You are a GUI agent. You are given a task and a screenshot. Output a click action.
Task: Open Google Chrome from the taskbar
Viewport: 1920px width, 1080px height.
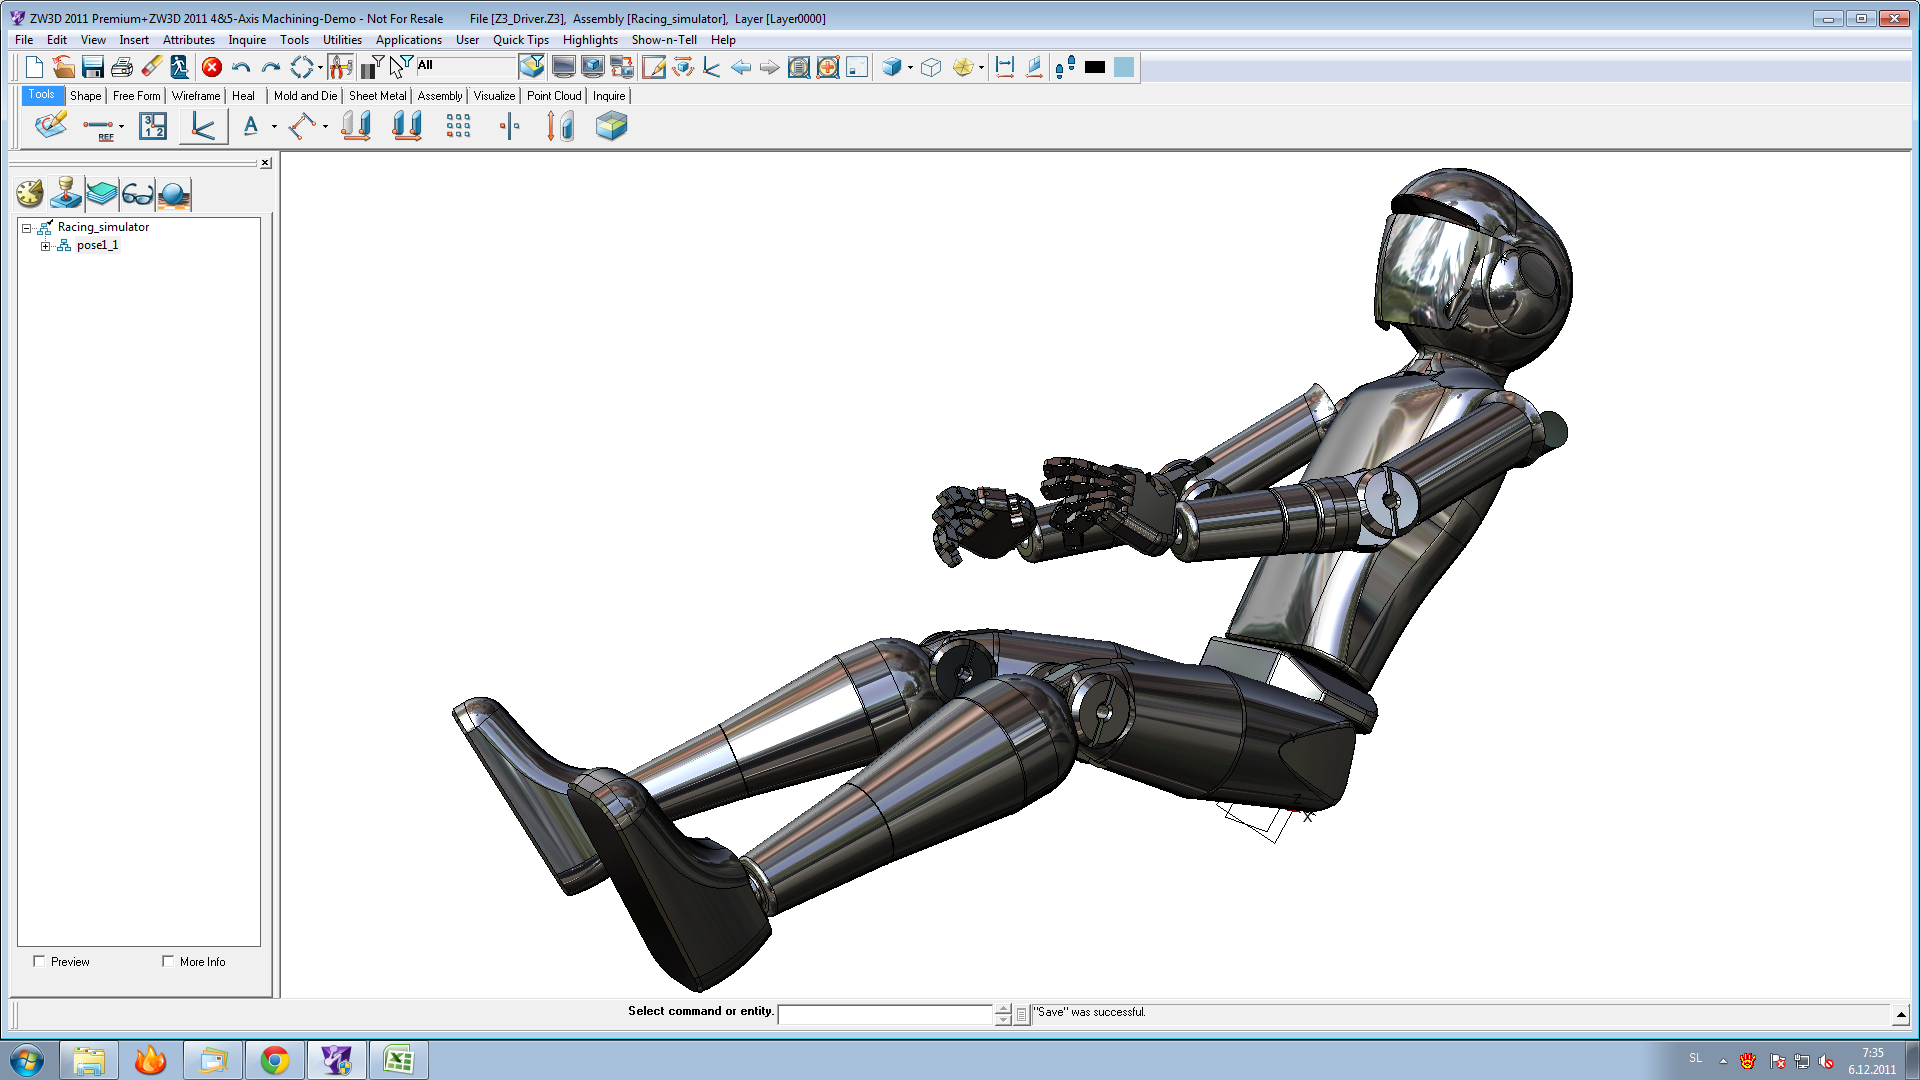click(x=274, y=1060)
